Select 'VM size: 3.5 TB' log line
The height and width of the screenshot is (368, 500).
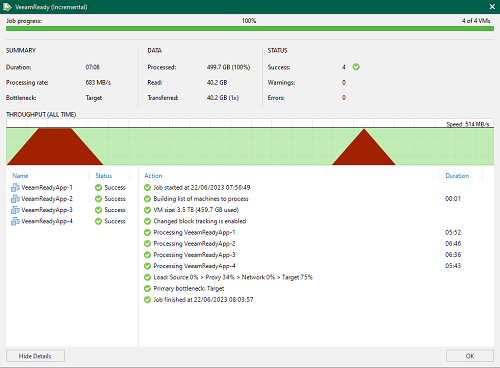(x=196, y=210)
